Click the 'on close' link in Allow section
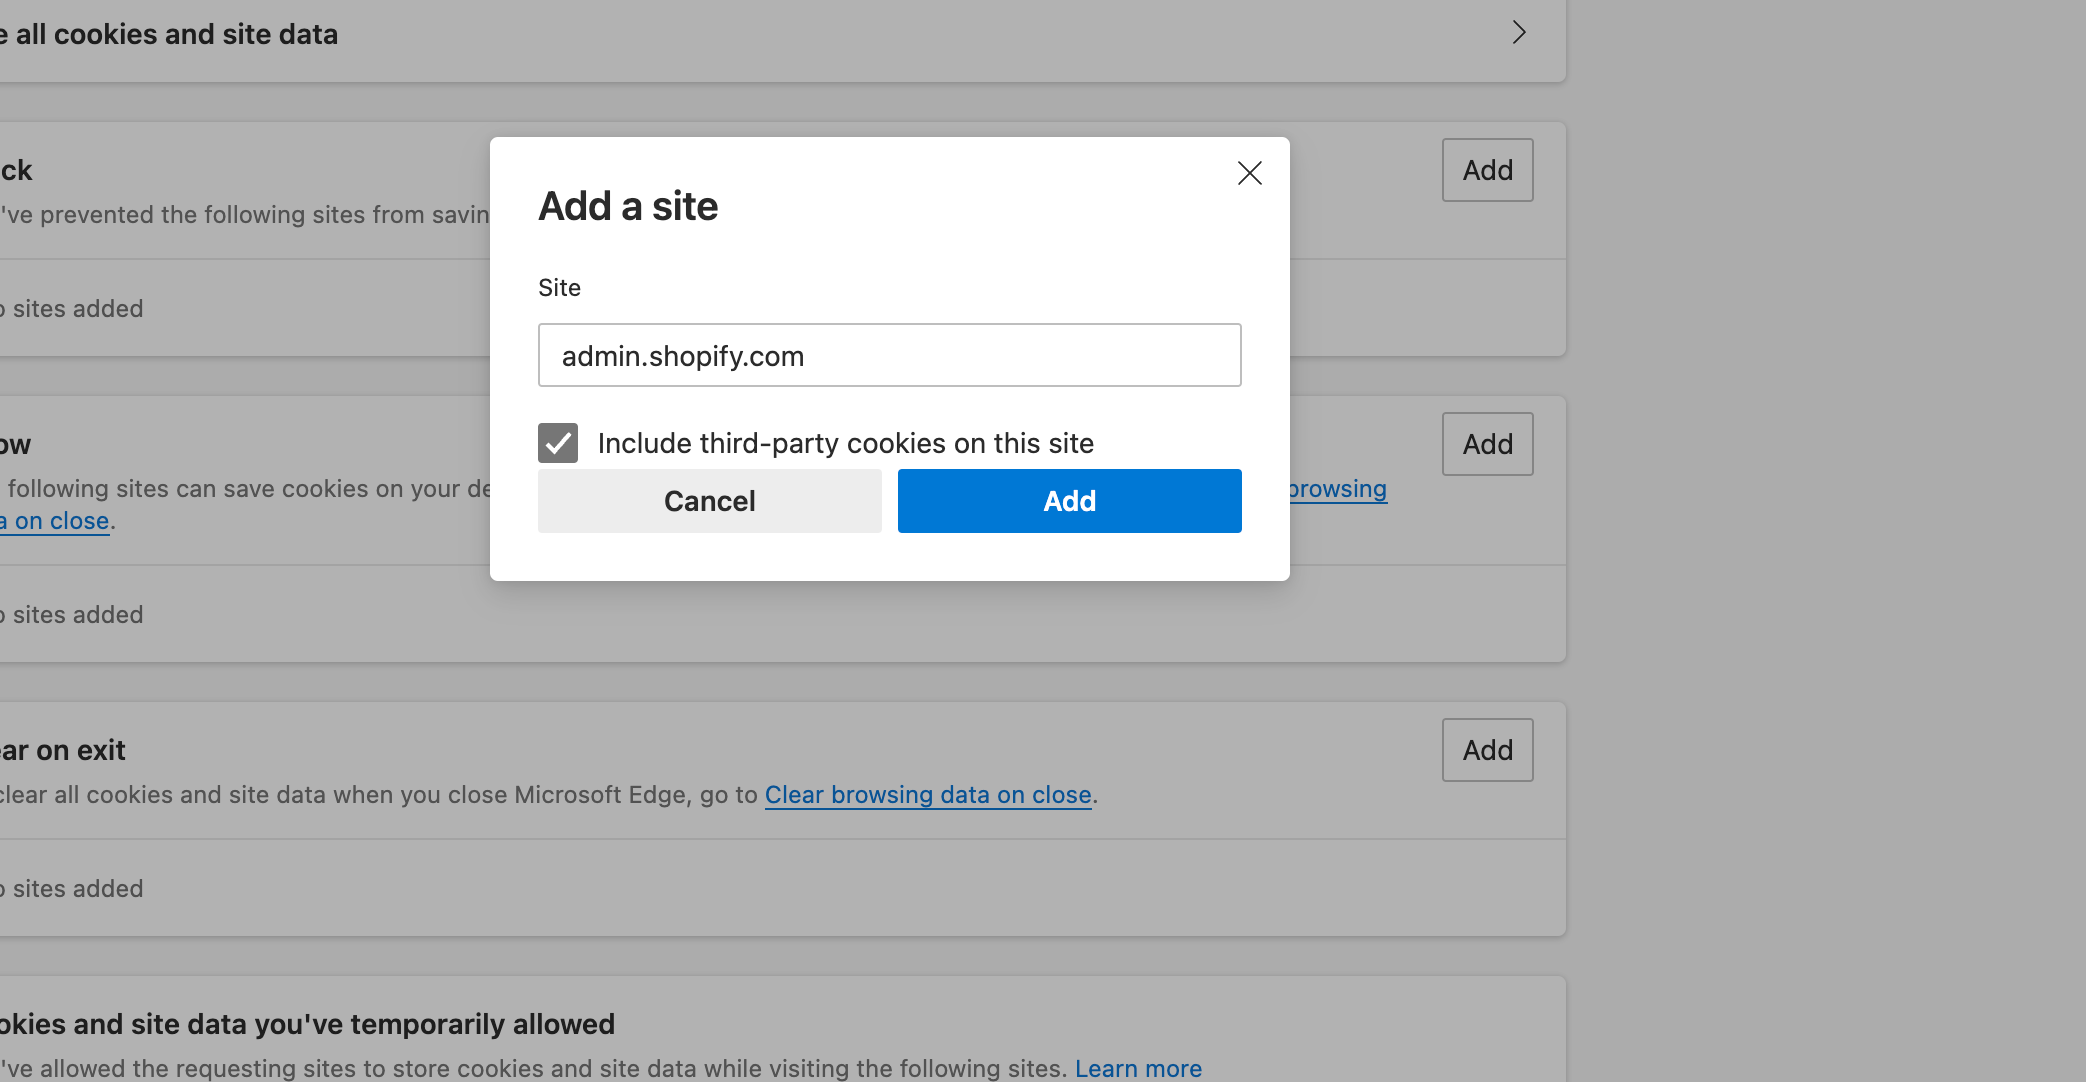Image resolution: width=2086 pixels, height=1082 pixels. pyautogui.click(x=60, y=521)
